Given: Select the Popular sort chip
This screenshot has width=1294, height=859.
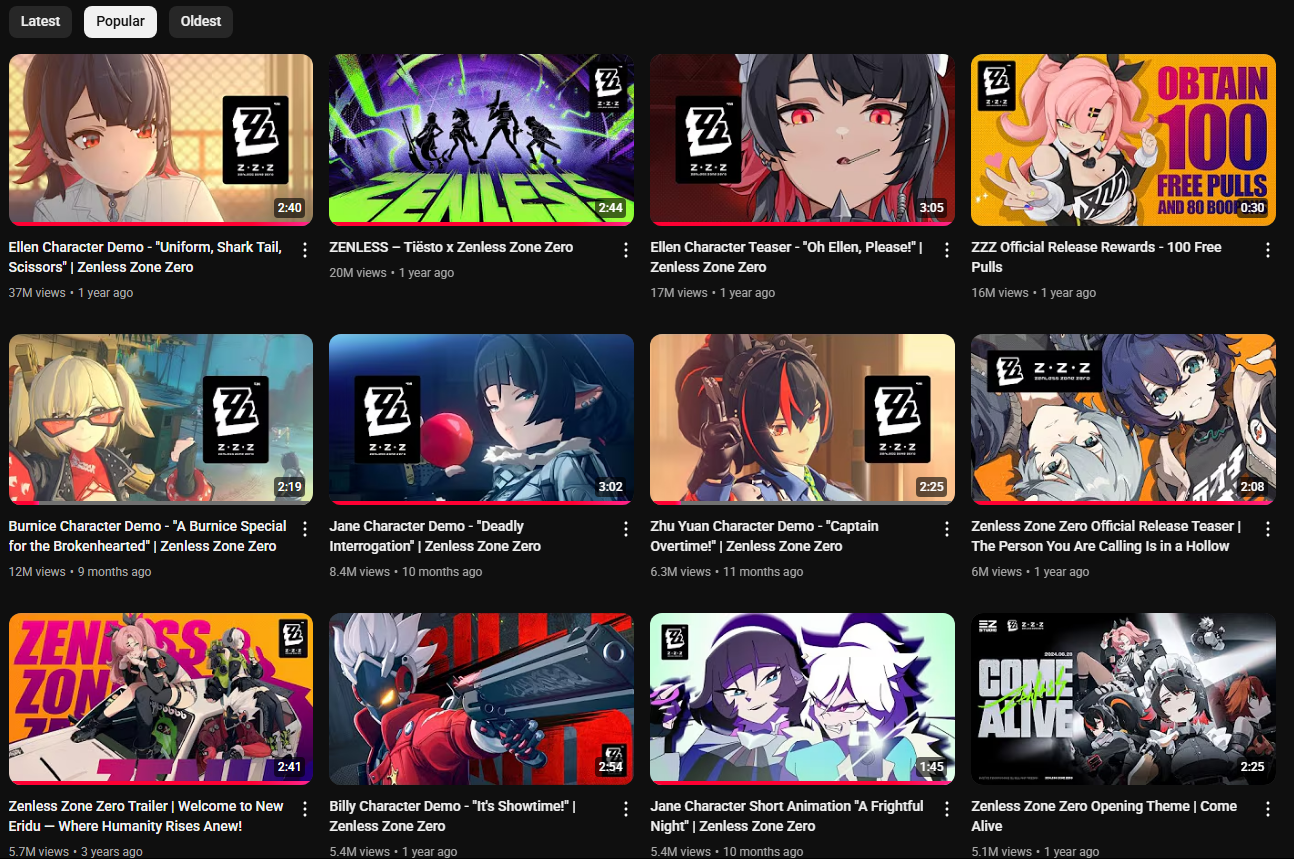Looking at the screenshot, I should tap(120, 21).
